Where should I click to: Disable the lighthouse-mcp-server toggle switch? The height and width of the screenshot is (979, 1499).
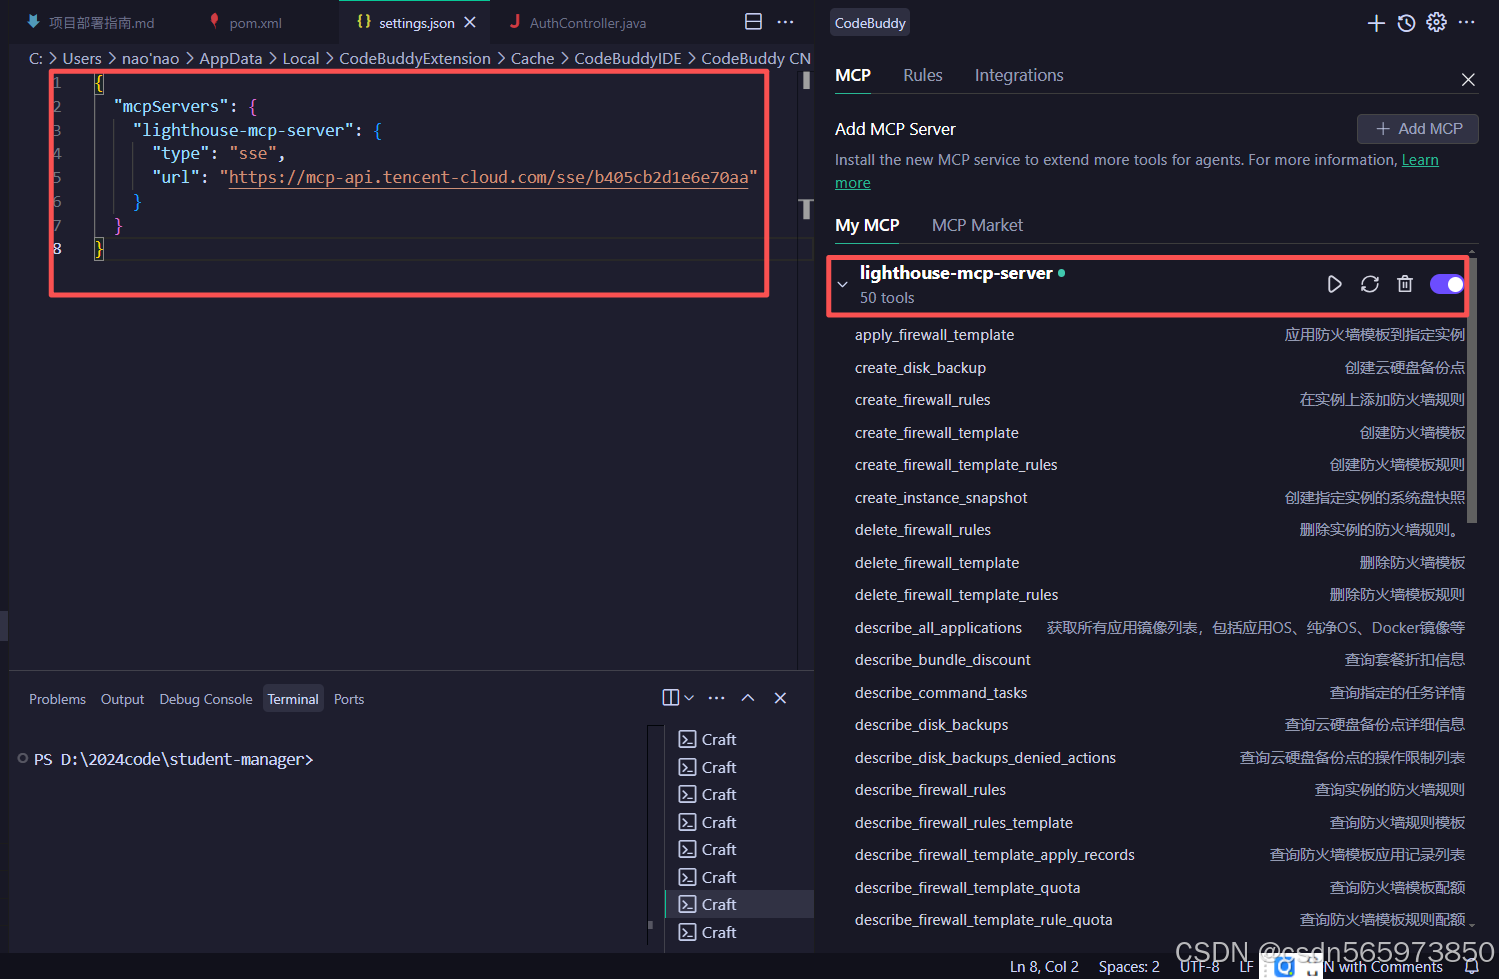tap(1447, 284)
